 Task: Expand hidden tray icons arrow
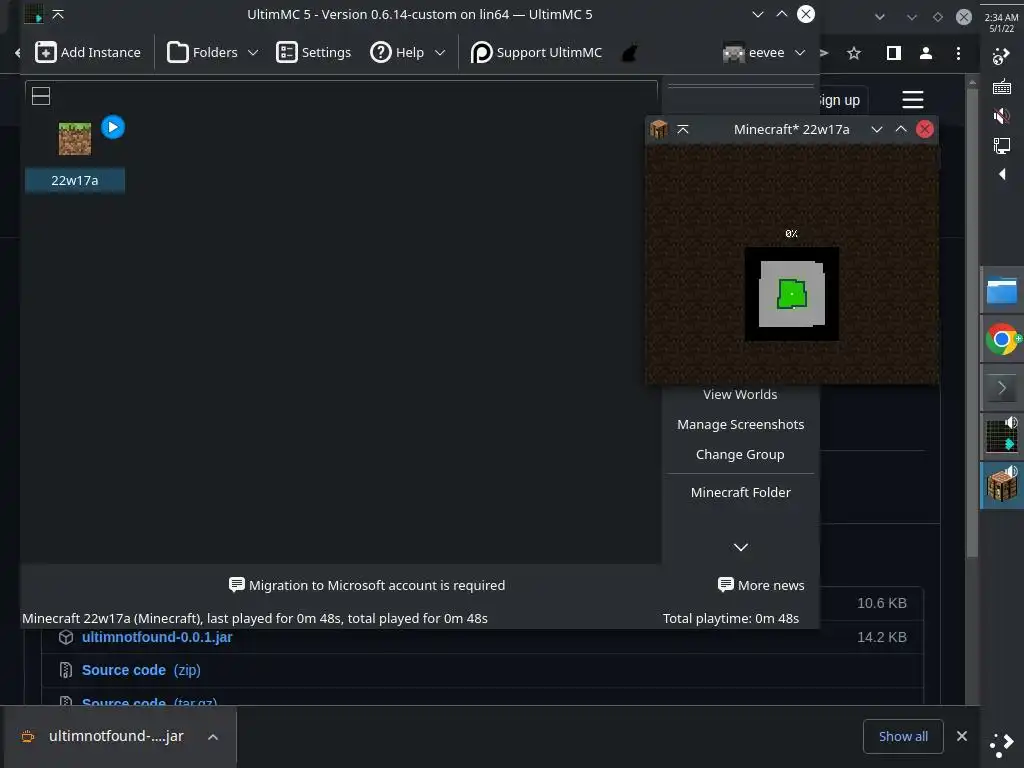[1002, 174]
